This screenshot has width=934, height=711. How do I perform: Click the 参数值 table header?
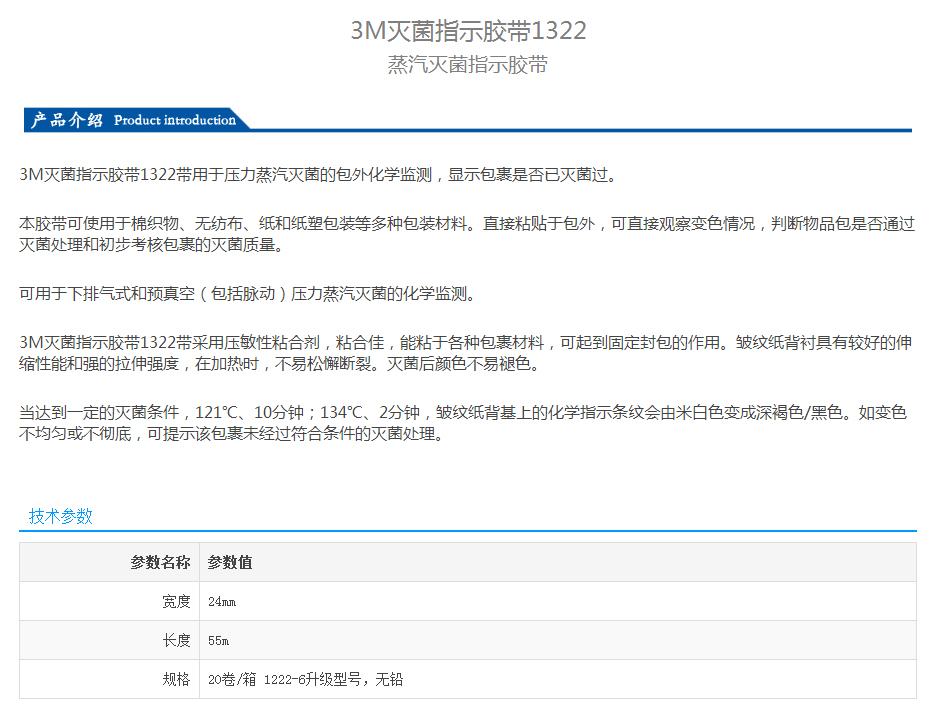[230, 562]
